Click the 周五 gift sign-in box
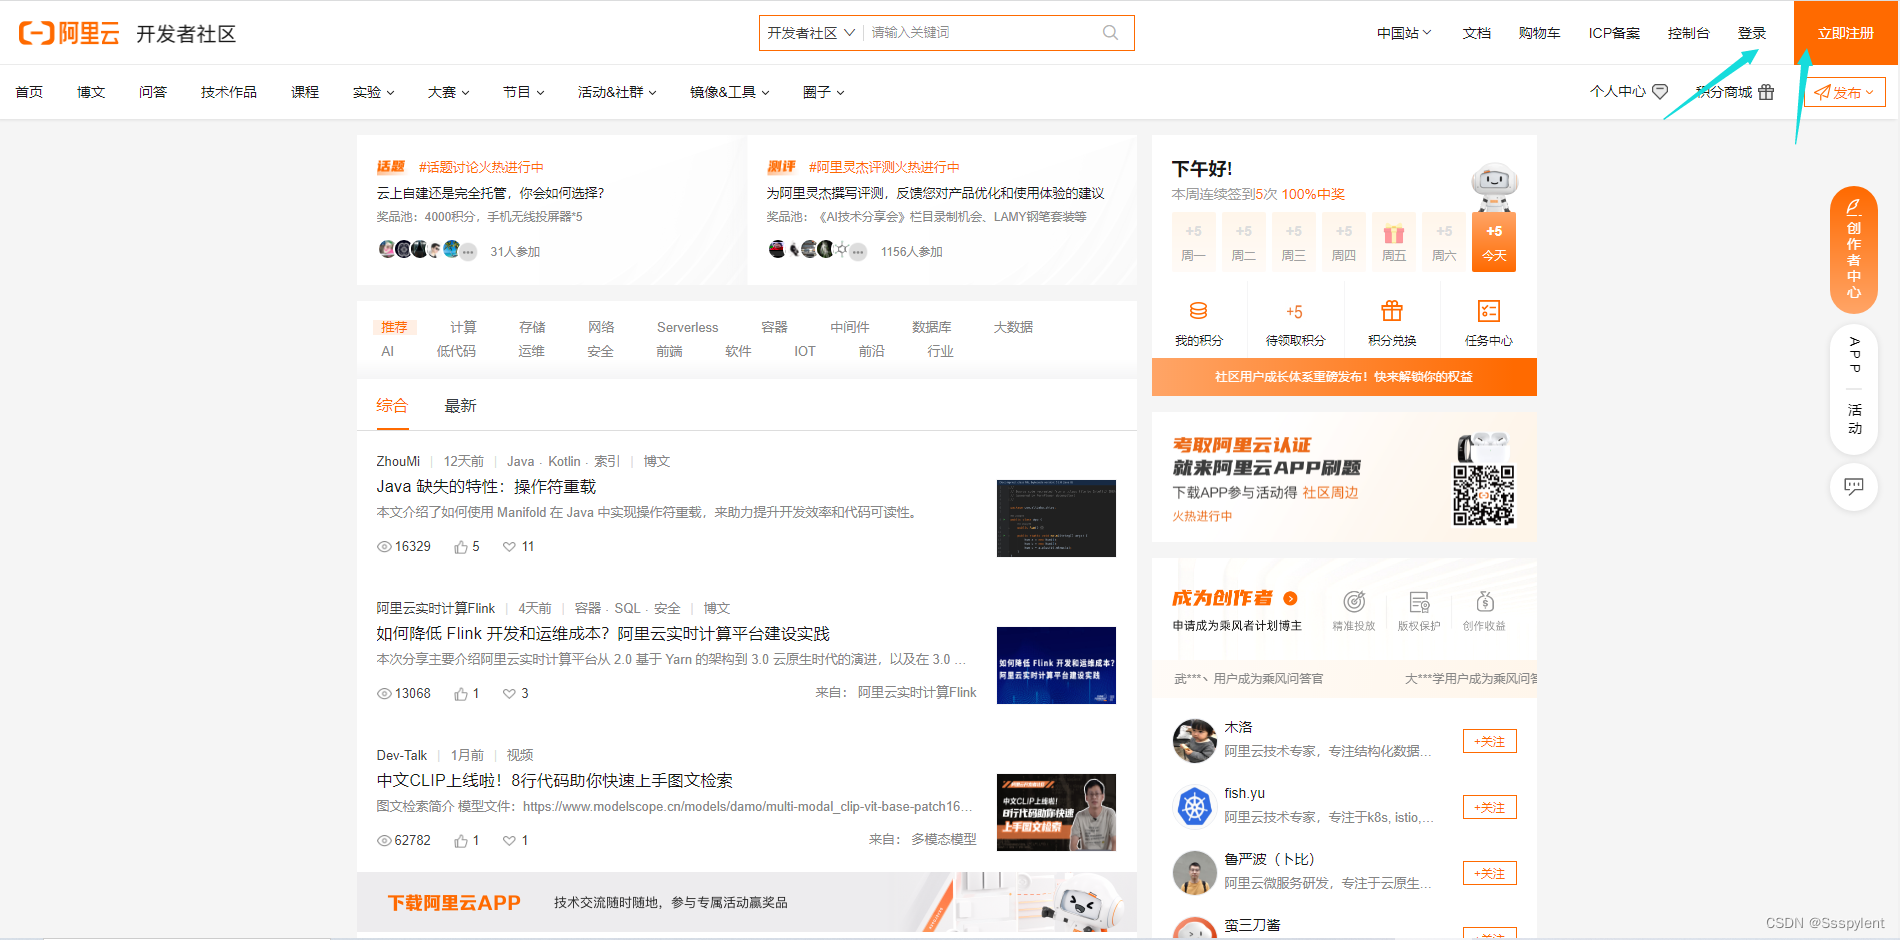 pyautogui.click(x=1394, y=242)
